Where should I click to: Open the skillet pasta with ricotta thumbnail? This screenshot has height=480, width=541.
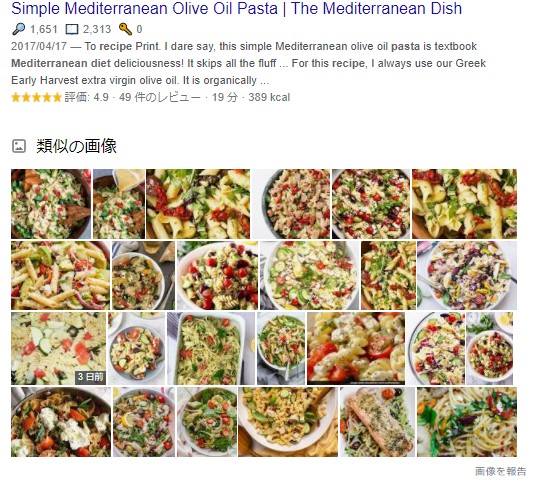(61, 422)
